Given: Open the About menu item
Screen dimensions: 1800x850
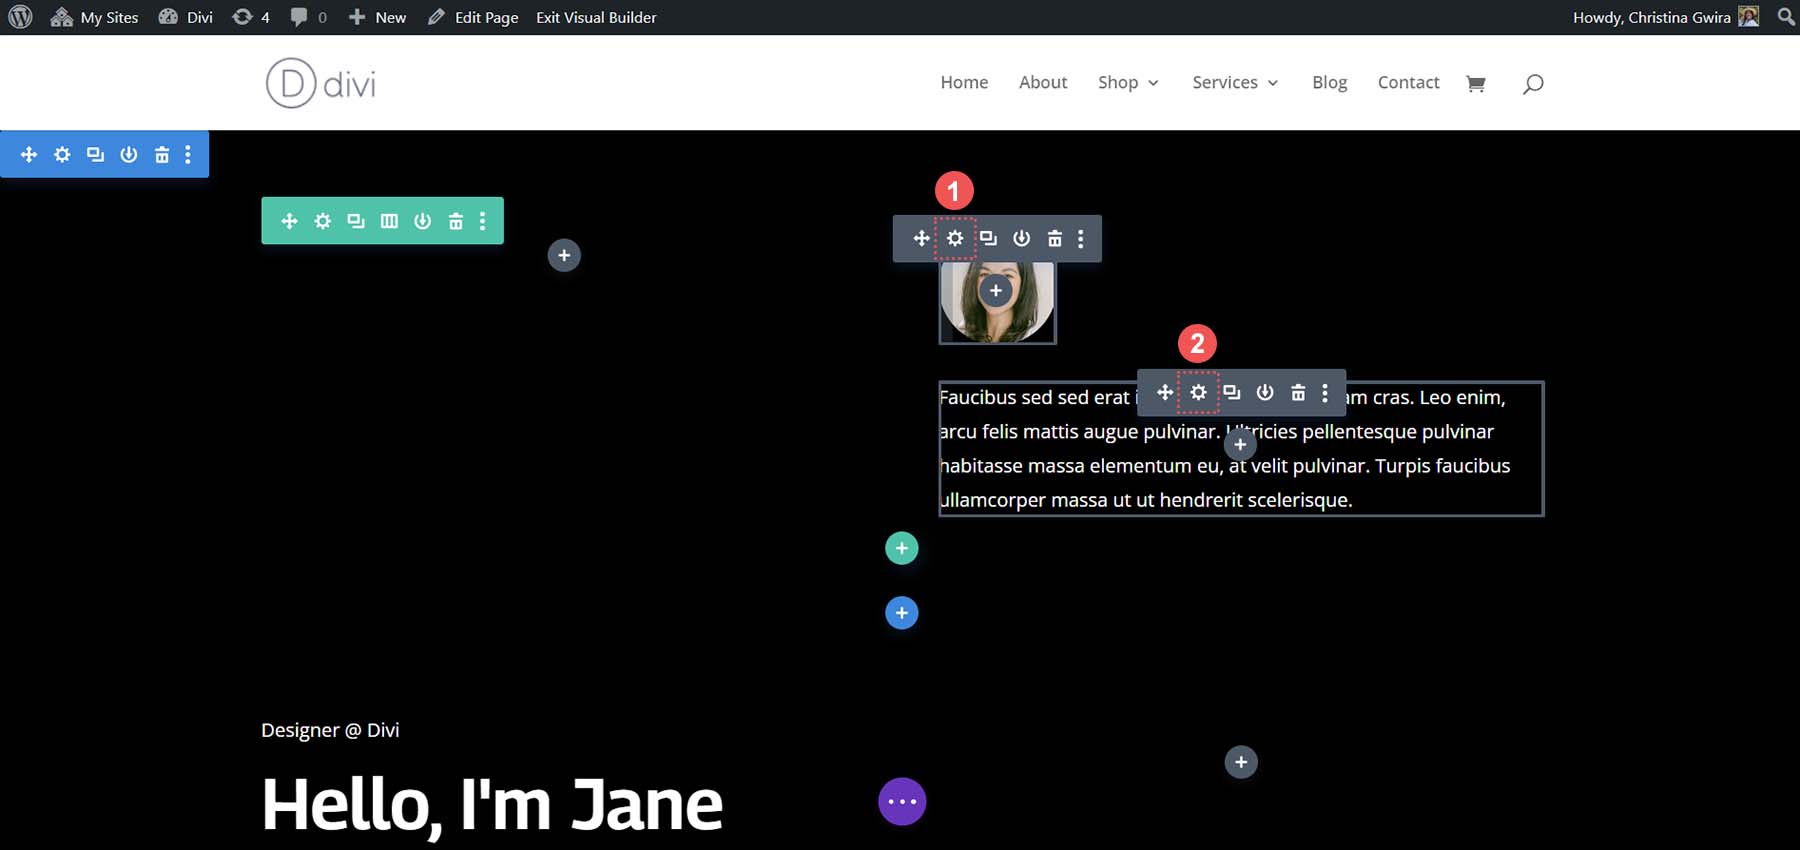Looking at the screenshot, I should tap(1043, 83).
